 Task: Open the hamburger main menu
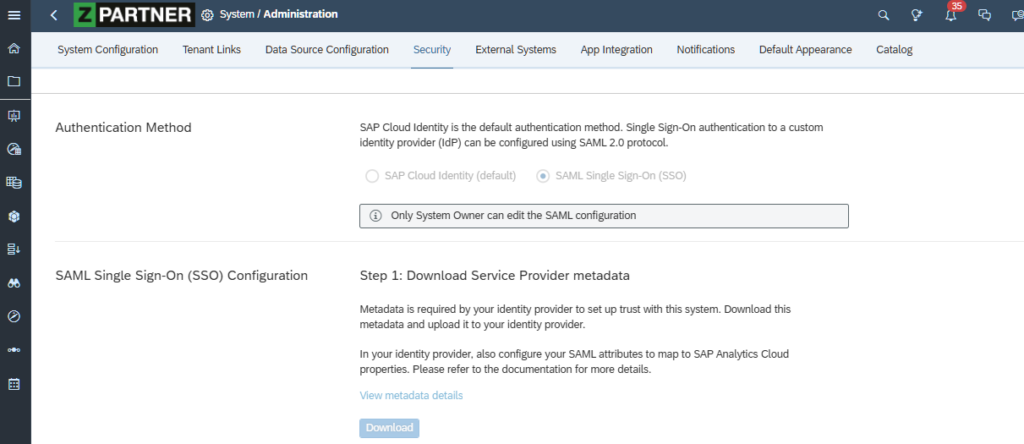pyautogui.click(x=14, y=15)
